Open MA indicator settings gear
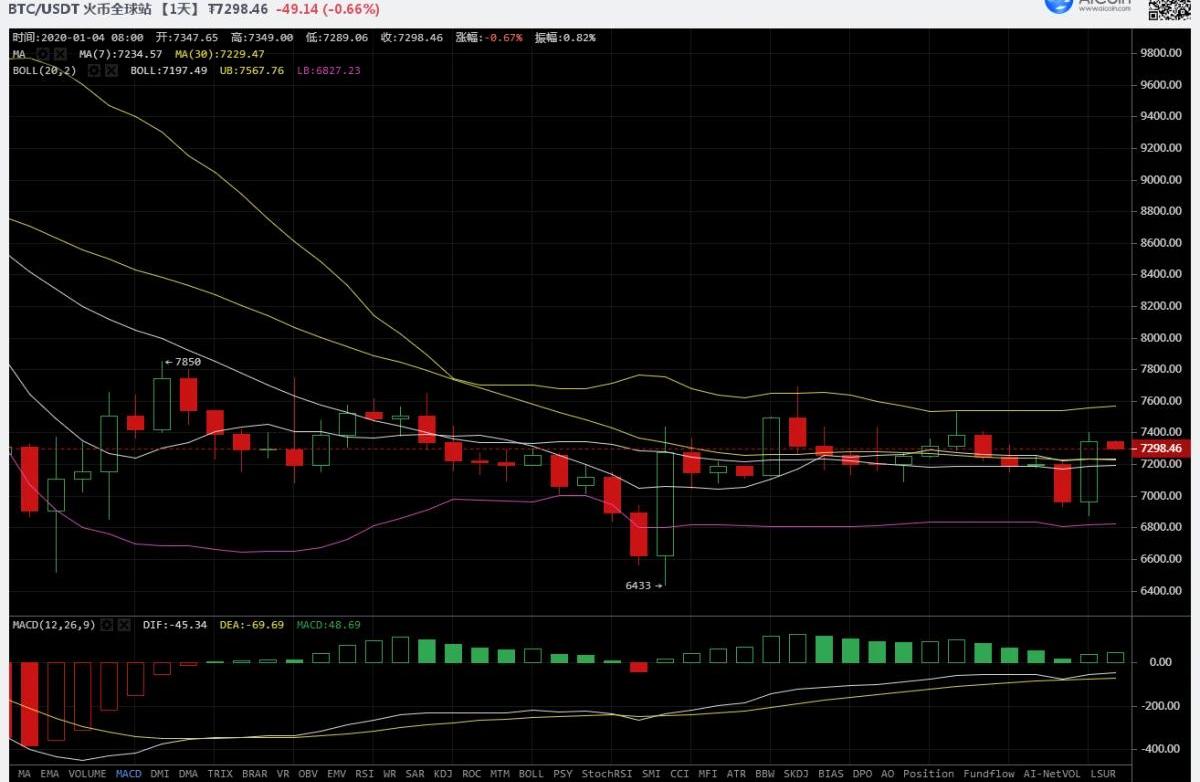 41,54
